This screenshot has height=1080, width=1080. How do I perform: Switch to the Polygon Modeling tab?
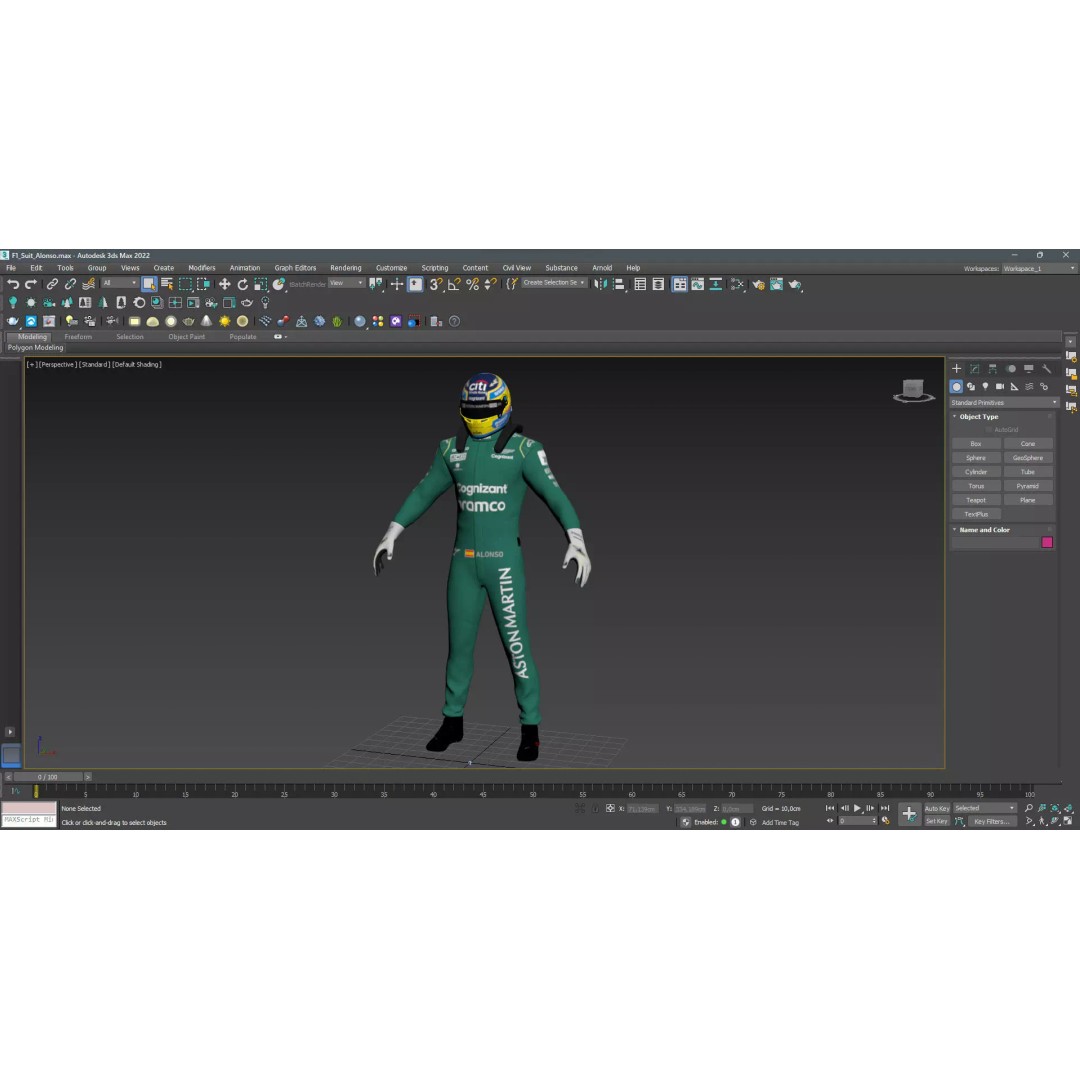(x=35, y=347)
